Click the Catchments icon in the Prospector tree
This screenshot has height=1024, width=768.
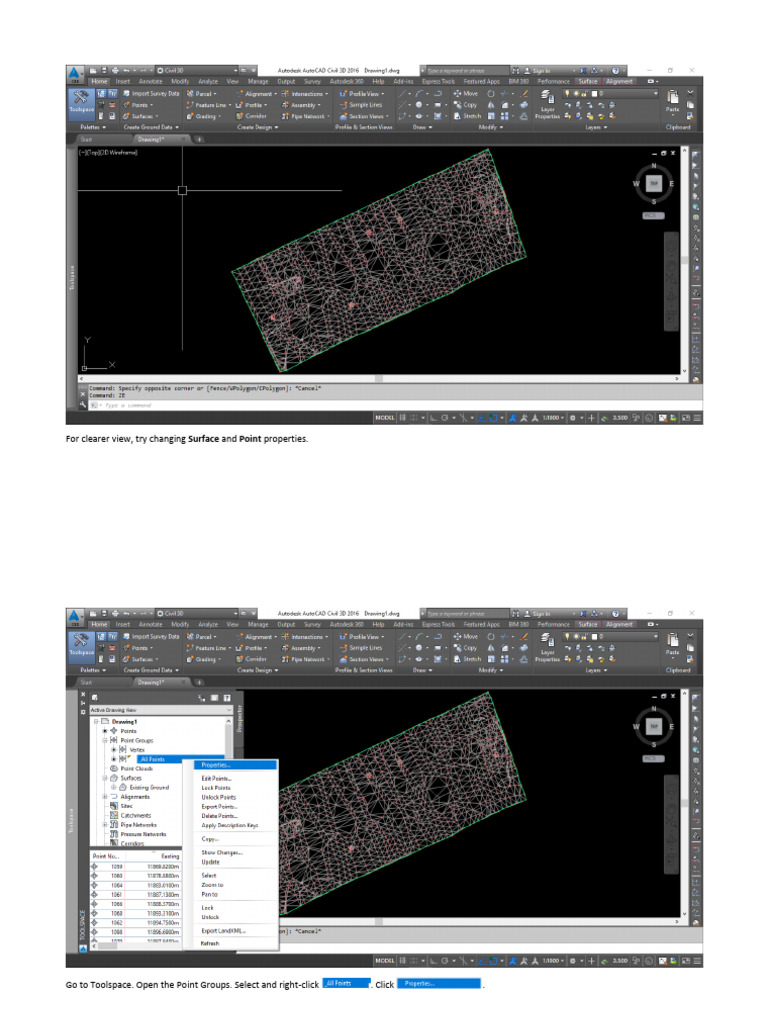pos(114,815)
